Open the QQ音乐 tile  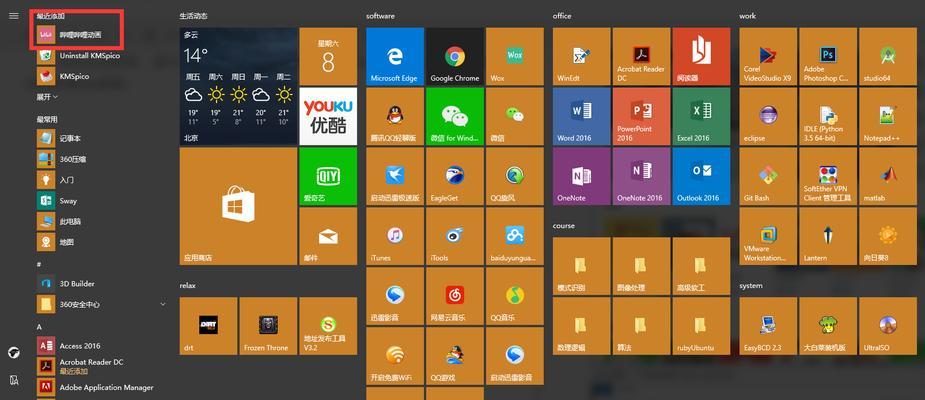coord(514,296)
